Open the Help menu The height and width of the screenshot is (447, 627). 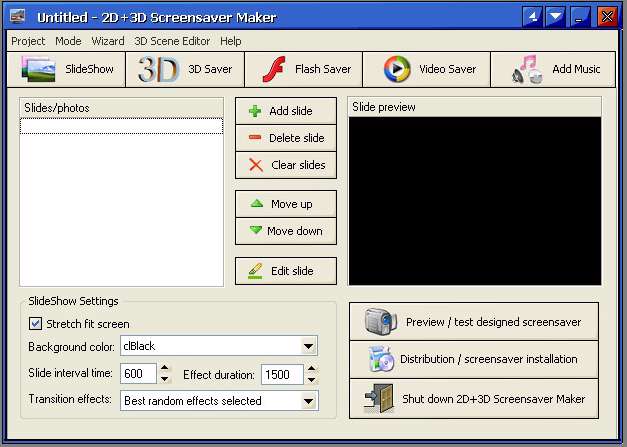click(231, 41)
